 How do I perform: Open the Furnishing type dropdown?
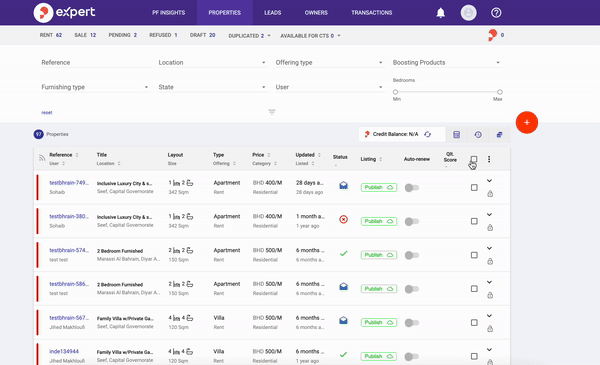coord(95,87)
